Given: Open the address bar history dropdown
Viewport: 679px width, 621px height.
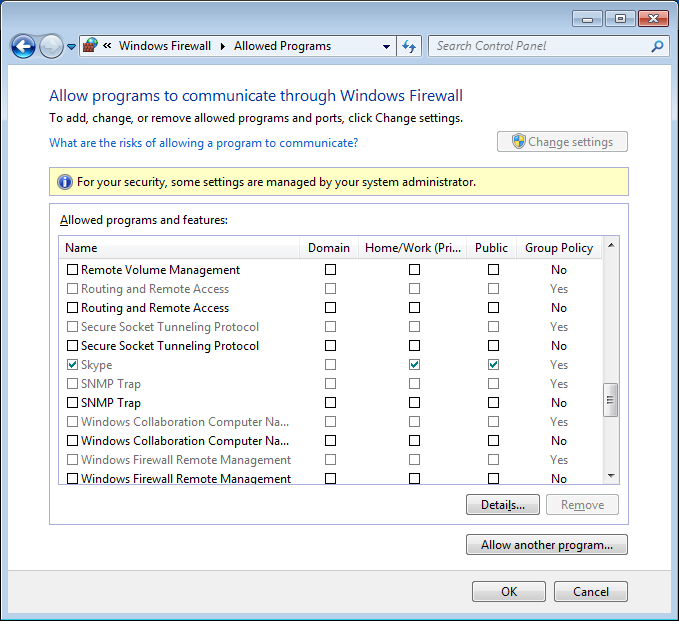Looking at the screenshot, I should 387,46.
